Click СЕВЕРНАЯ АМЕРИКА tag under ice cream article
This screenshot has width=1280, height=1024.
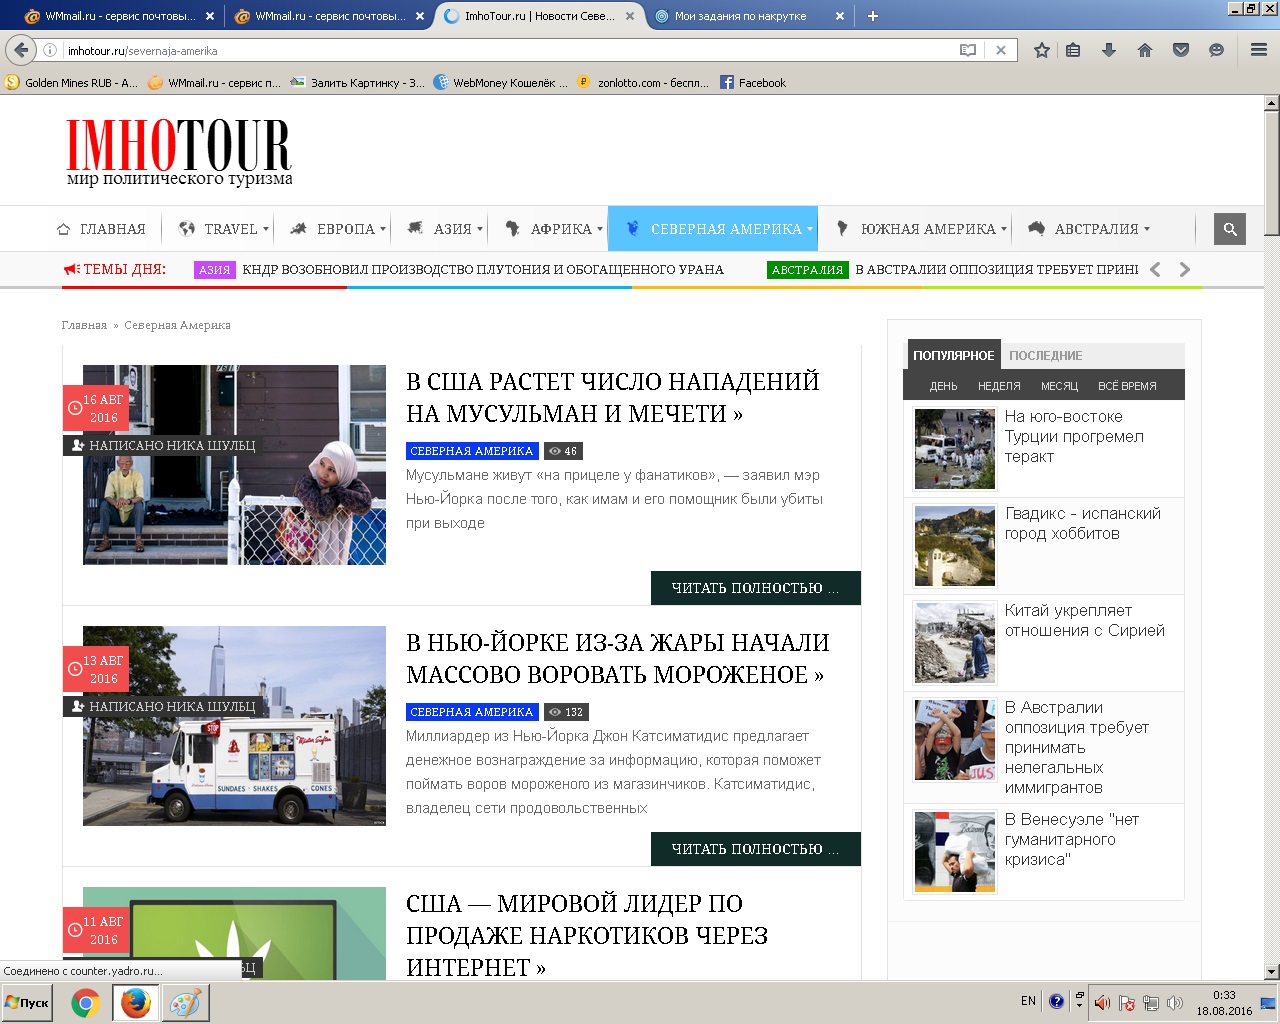coord(472,712)
